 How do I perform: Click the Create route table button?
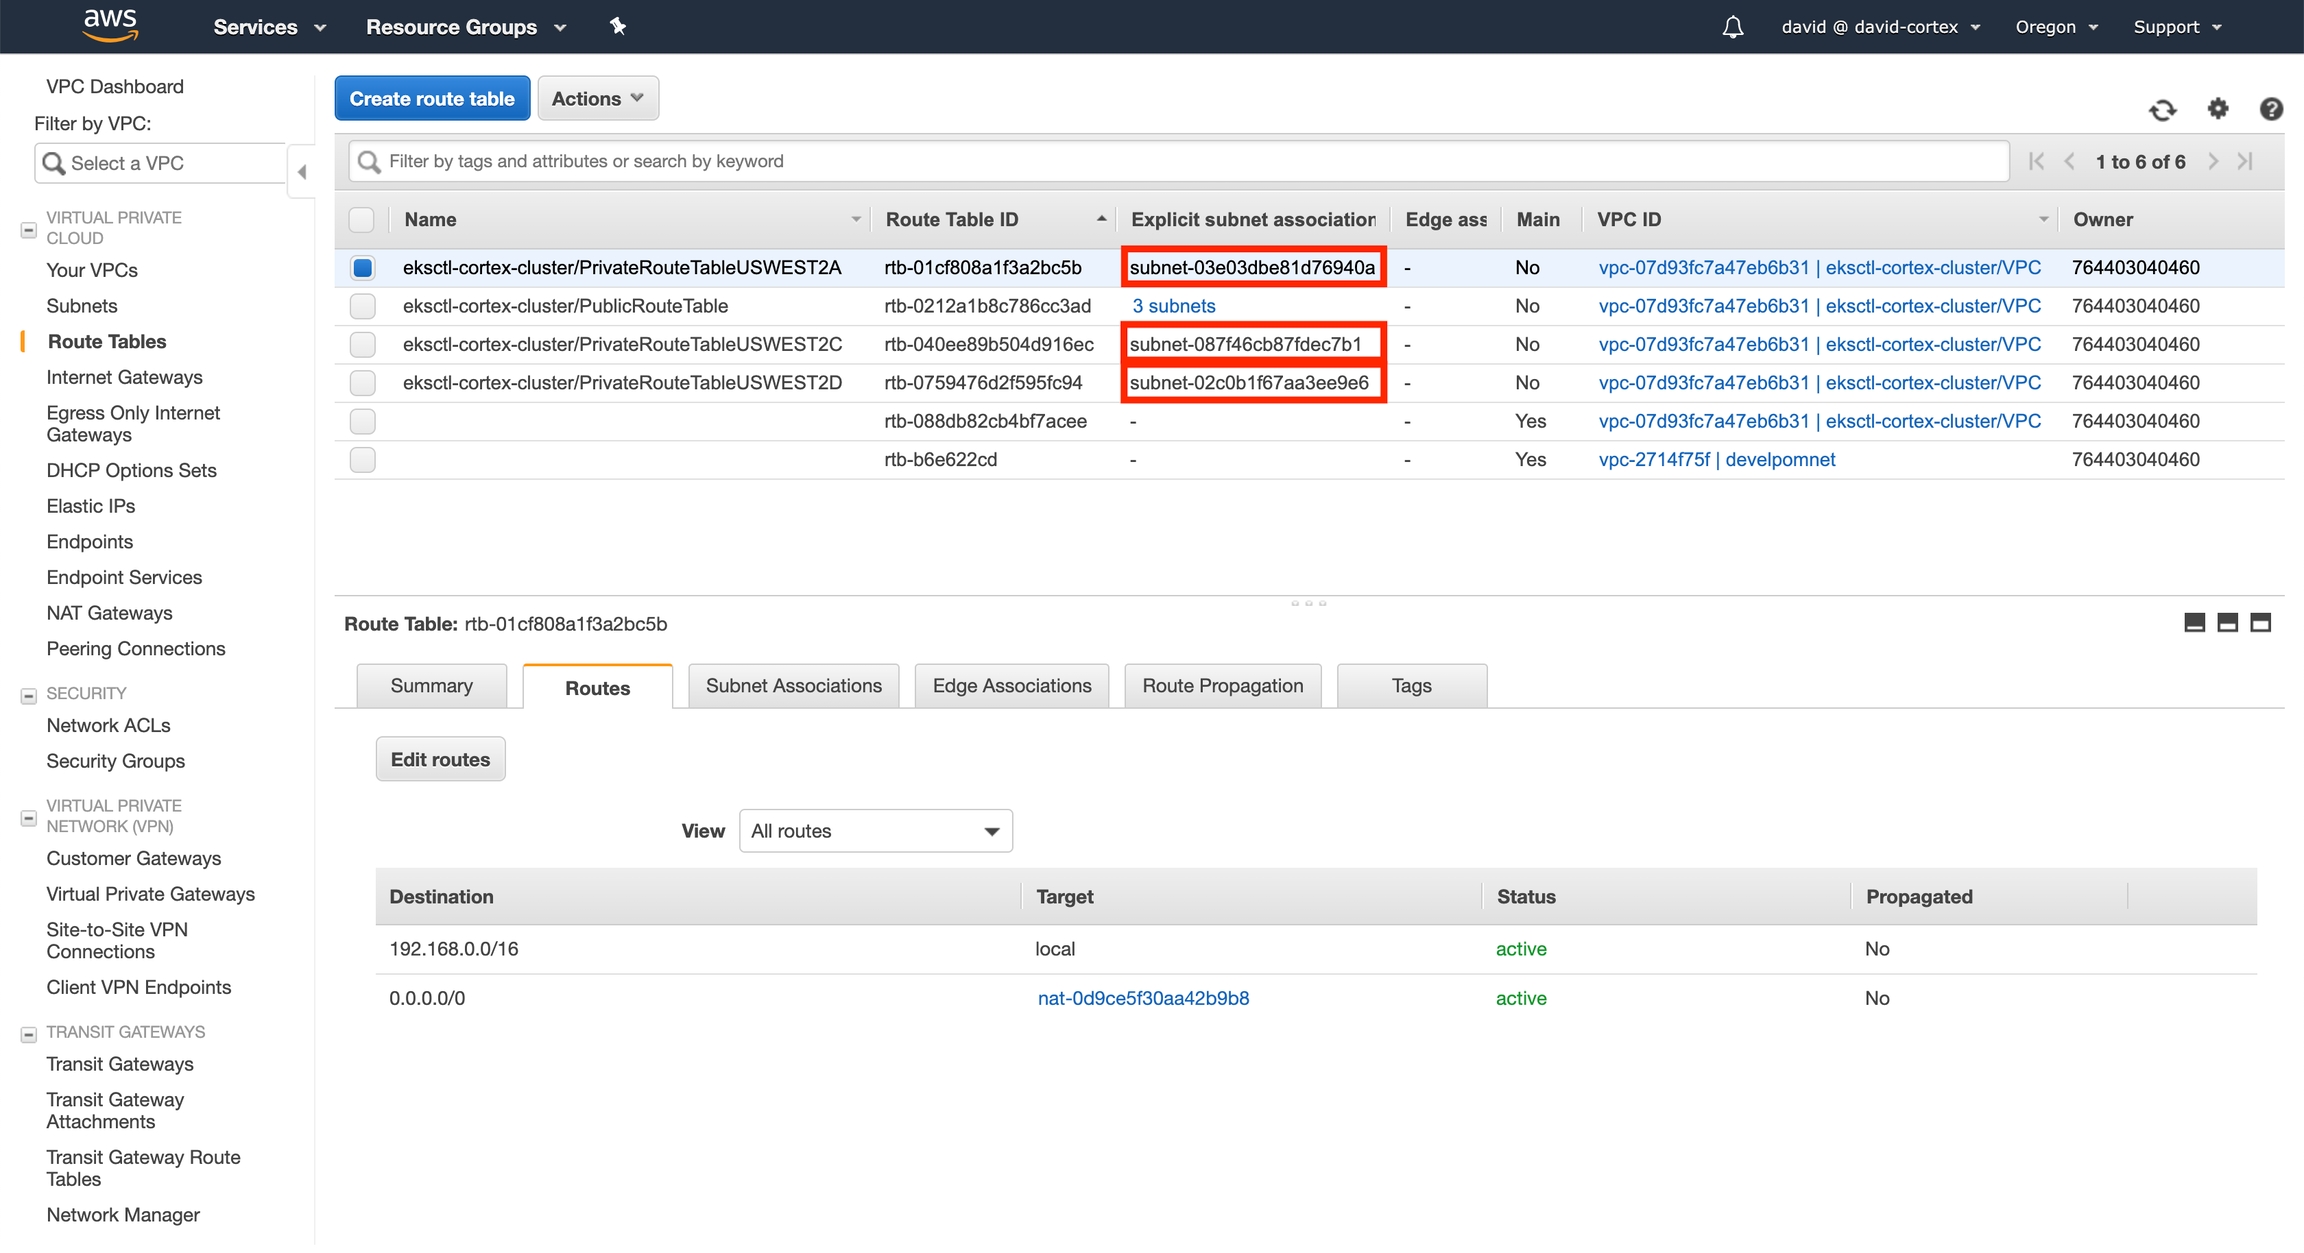coord(432,98)
